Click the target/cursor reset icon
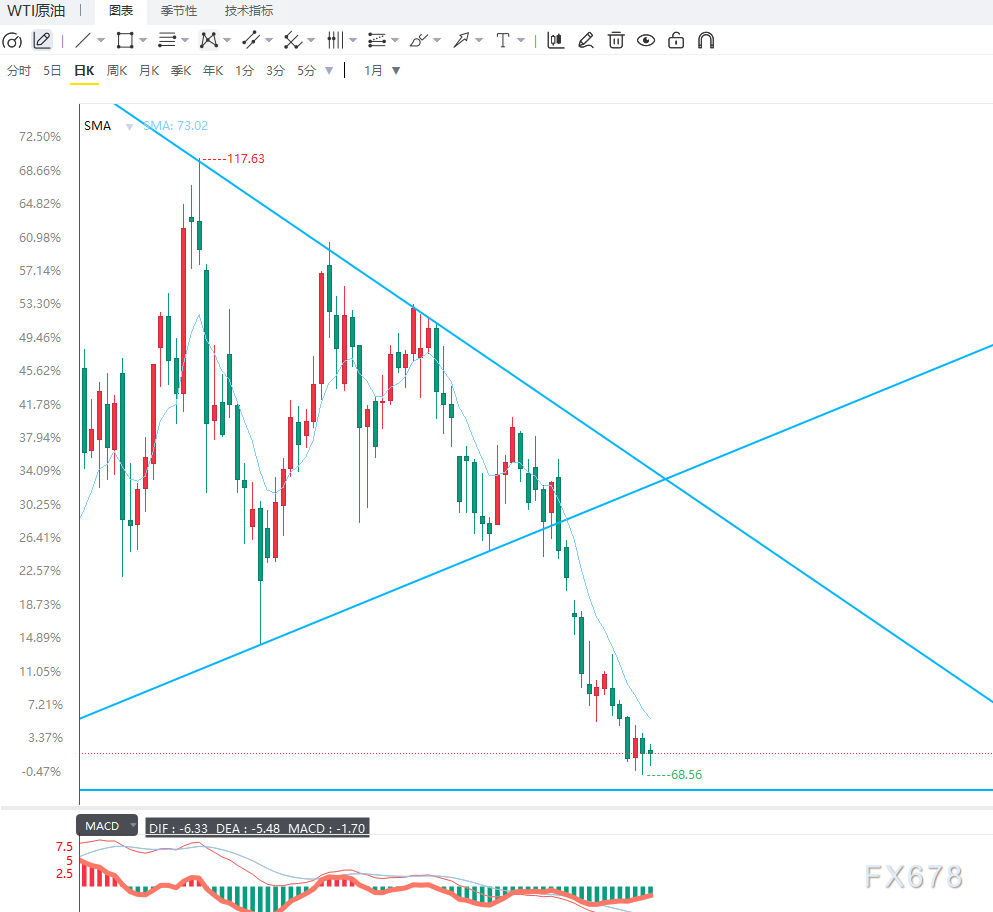 (x=12, y=41)
